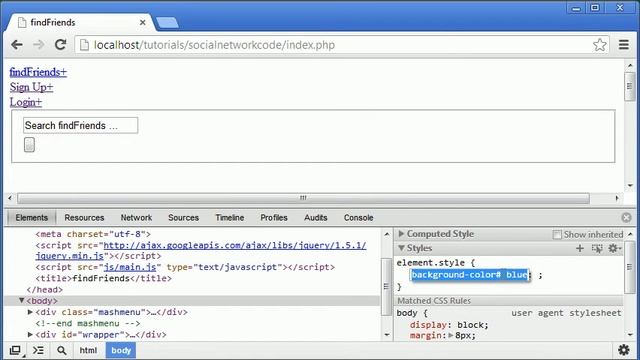This screenshot has width=640, height=360.
Task: Open the Styles gear settings dropdown
Action: tap(614, 248)
